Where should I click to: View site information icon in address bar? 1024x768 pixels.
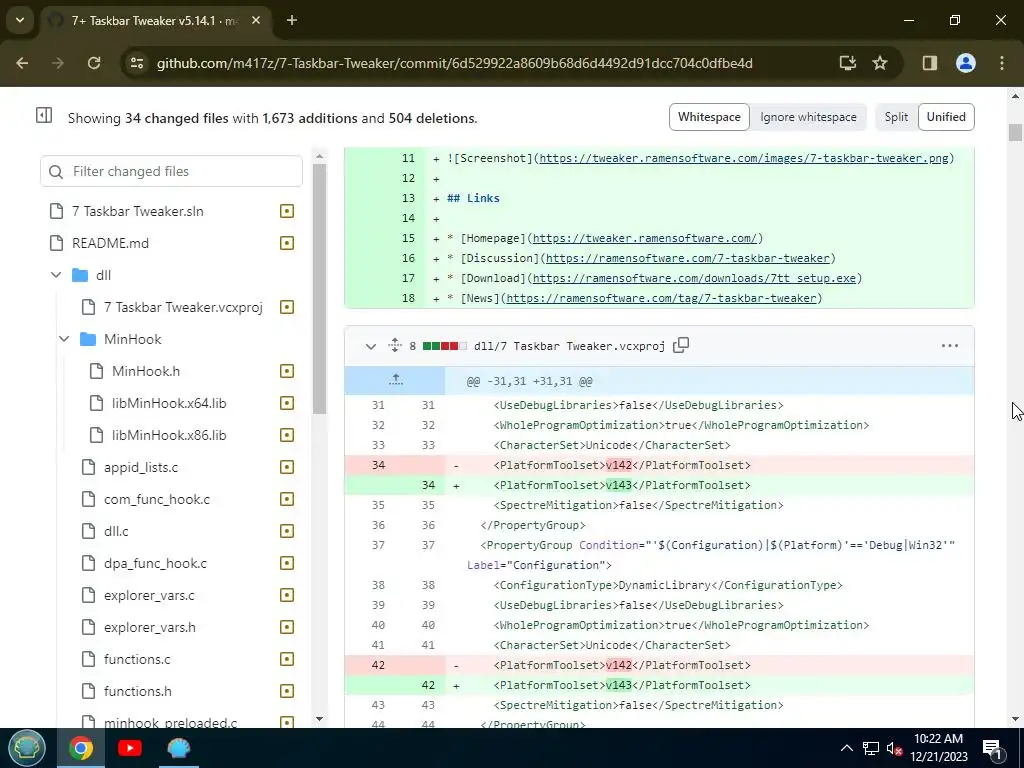point(136,63)
